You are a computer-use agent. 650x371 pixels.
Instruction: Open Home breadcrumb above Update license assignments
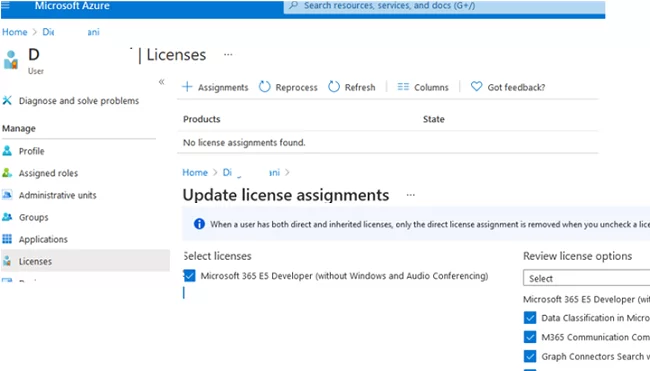(x=195, y=172)
